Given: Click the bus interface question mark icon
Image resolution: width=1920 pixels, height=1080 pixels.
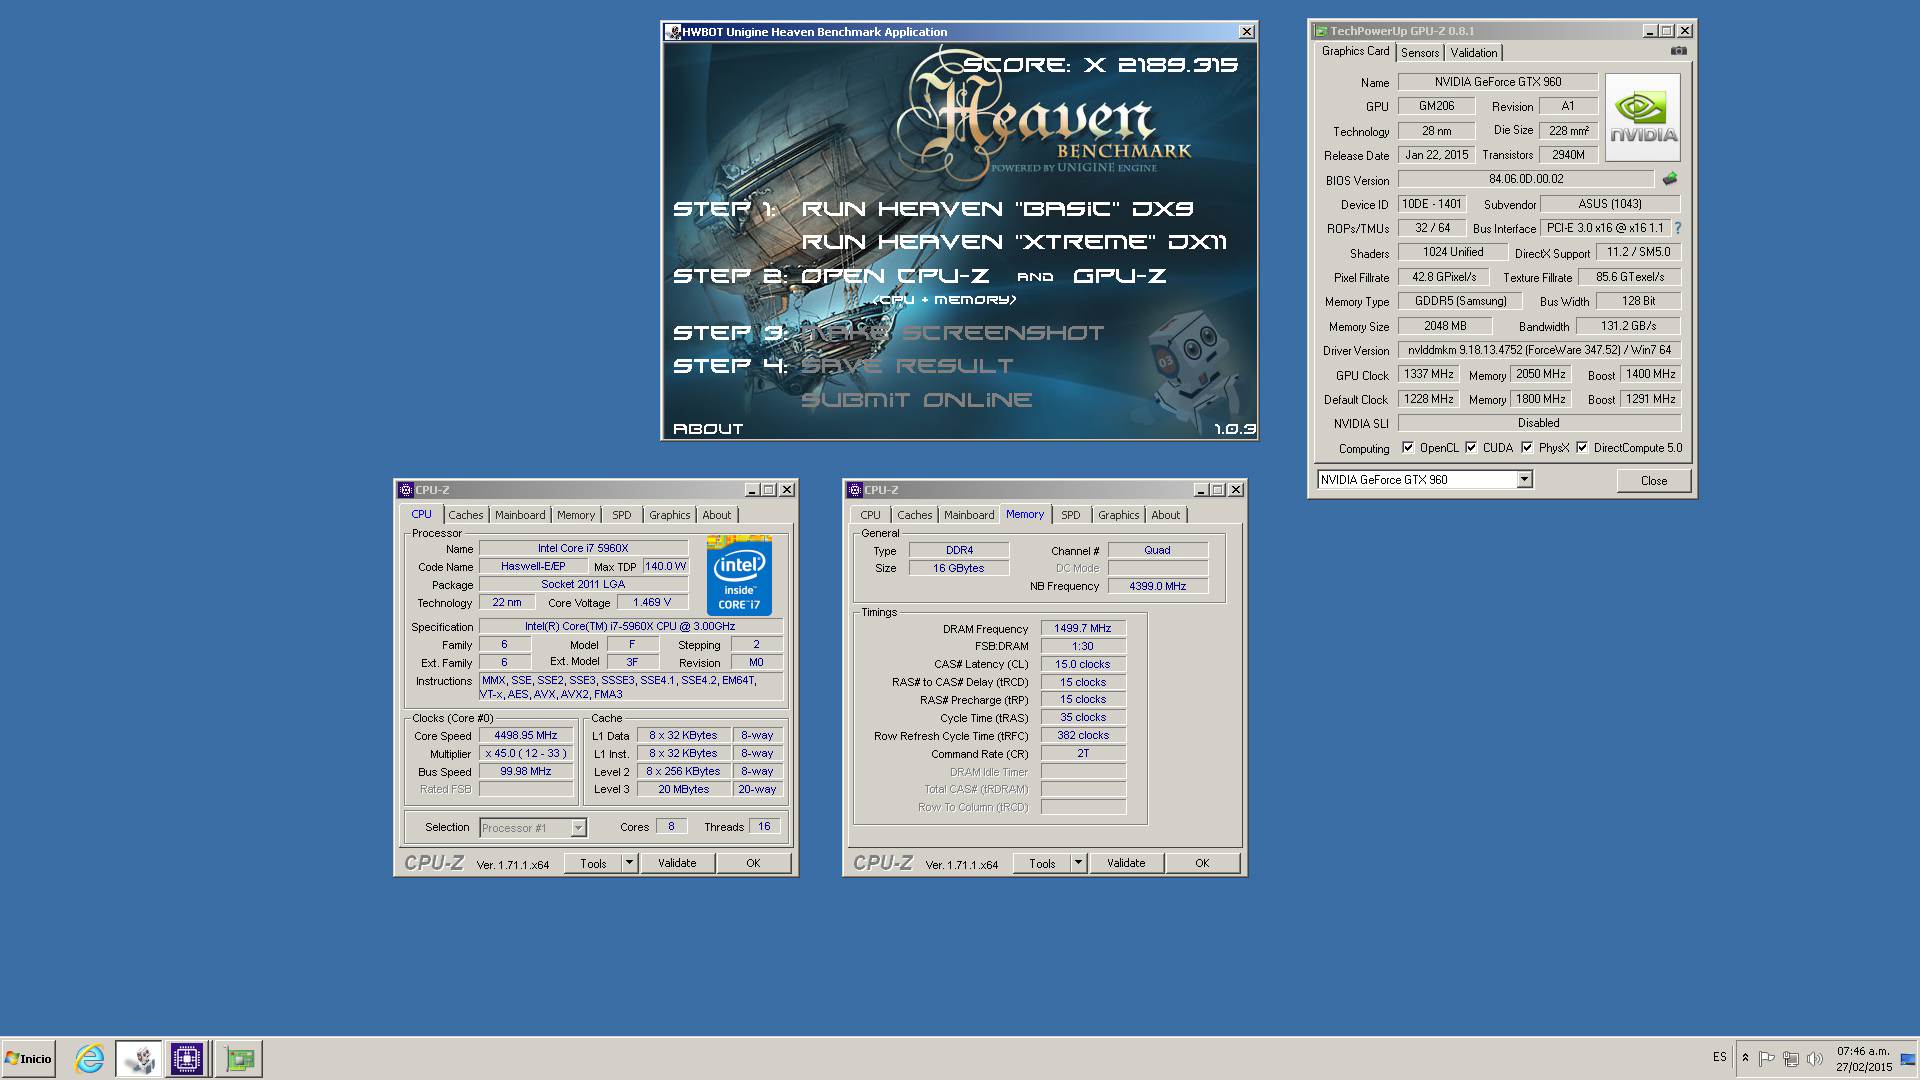Looking at the screenshot, I should tap(1677, 228).
